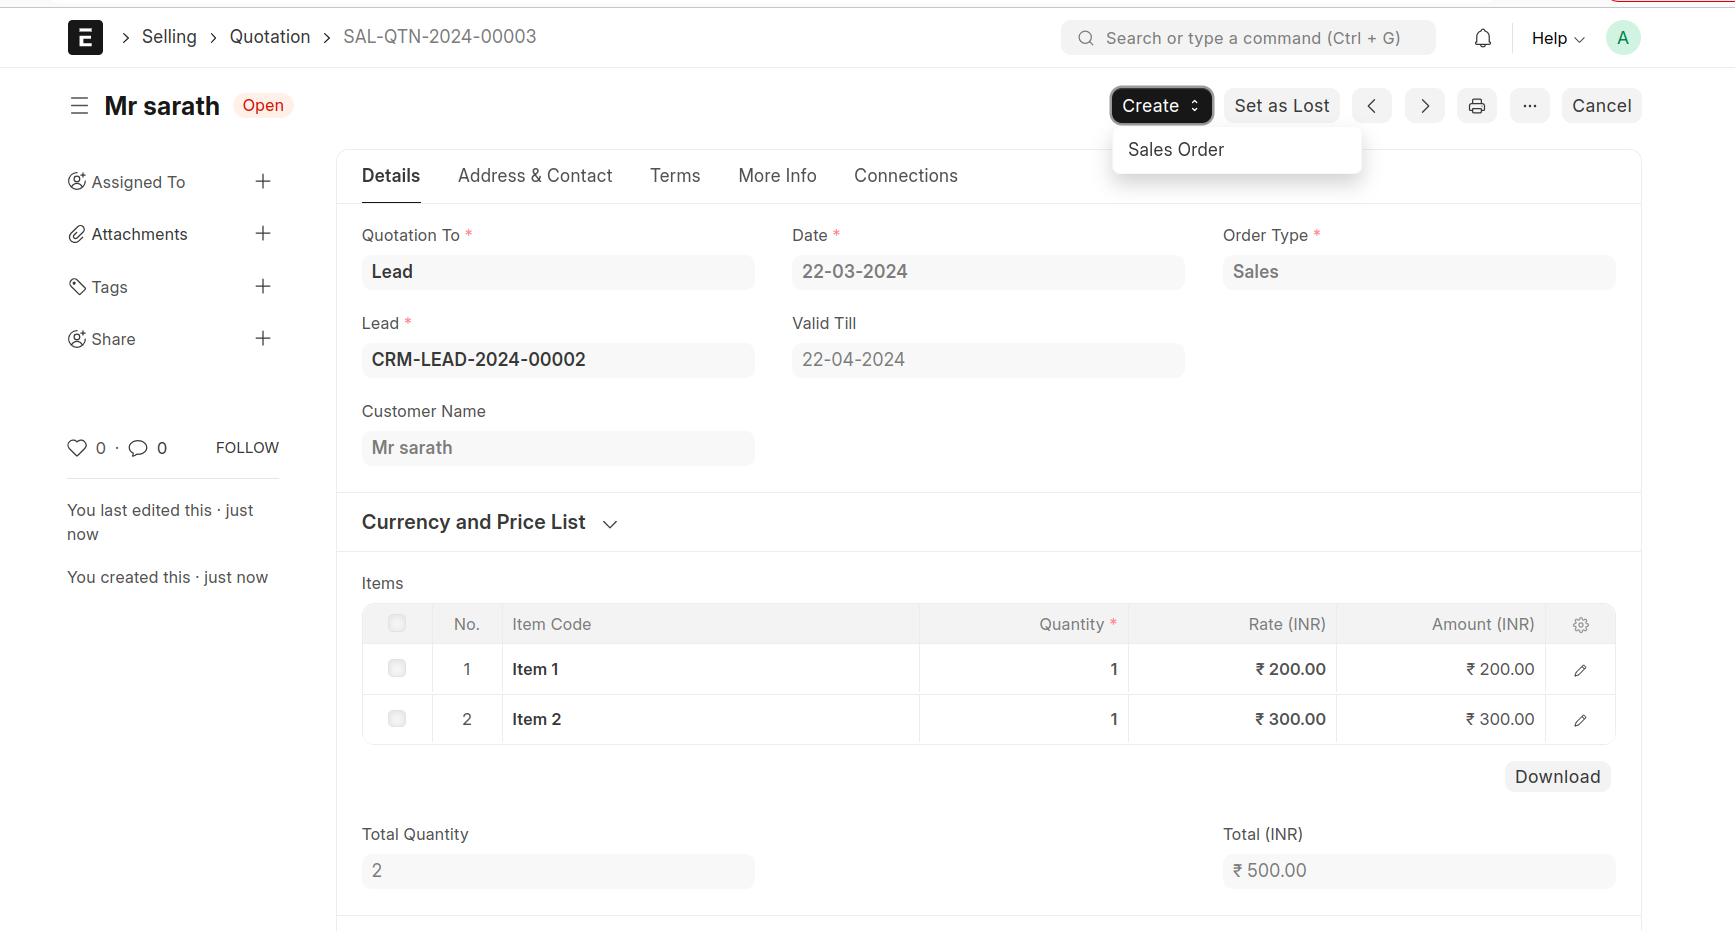1735x931 pixels.
Task: Open items table settings gear
Action: [x=1580, y=625]
